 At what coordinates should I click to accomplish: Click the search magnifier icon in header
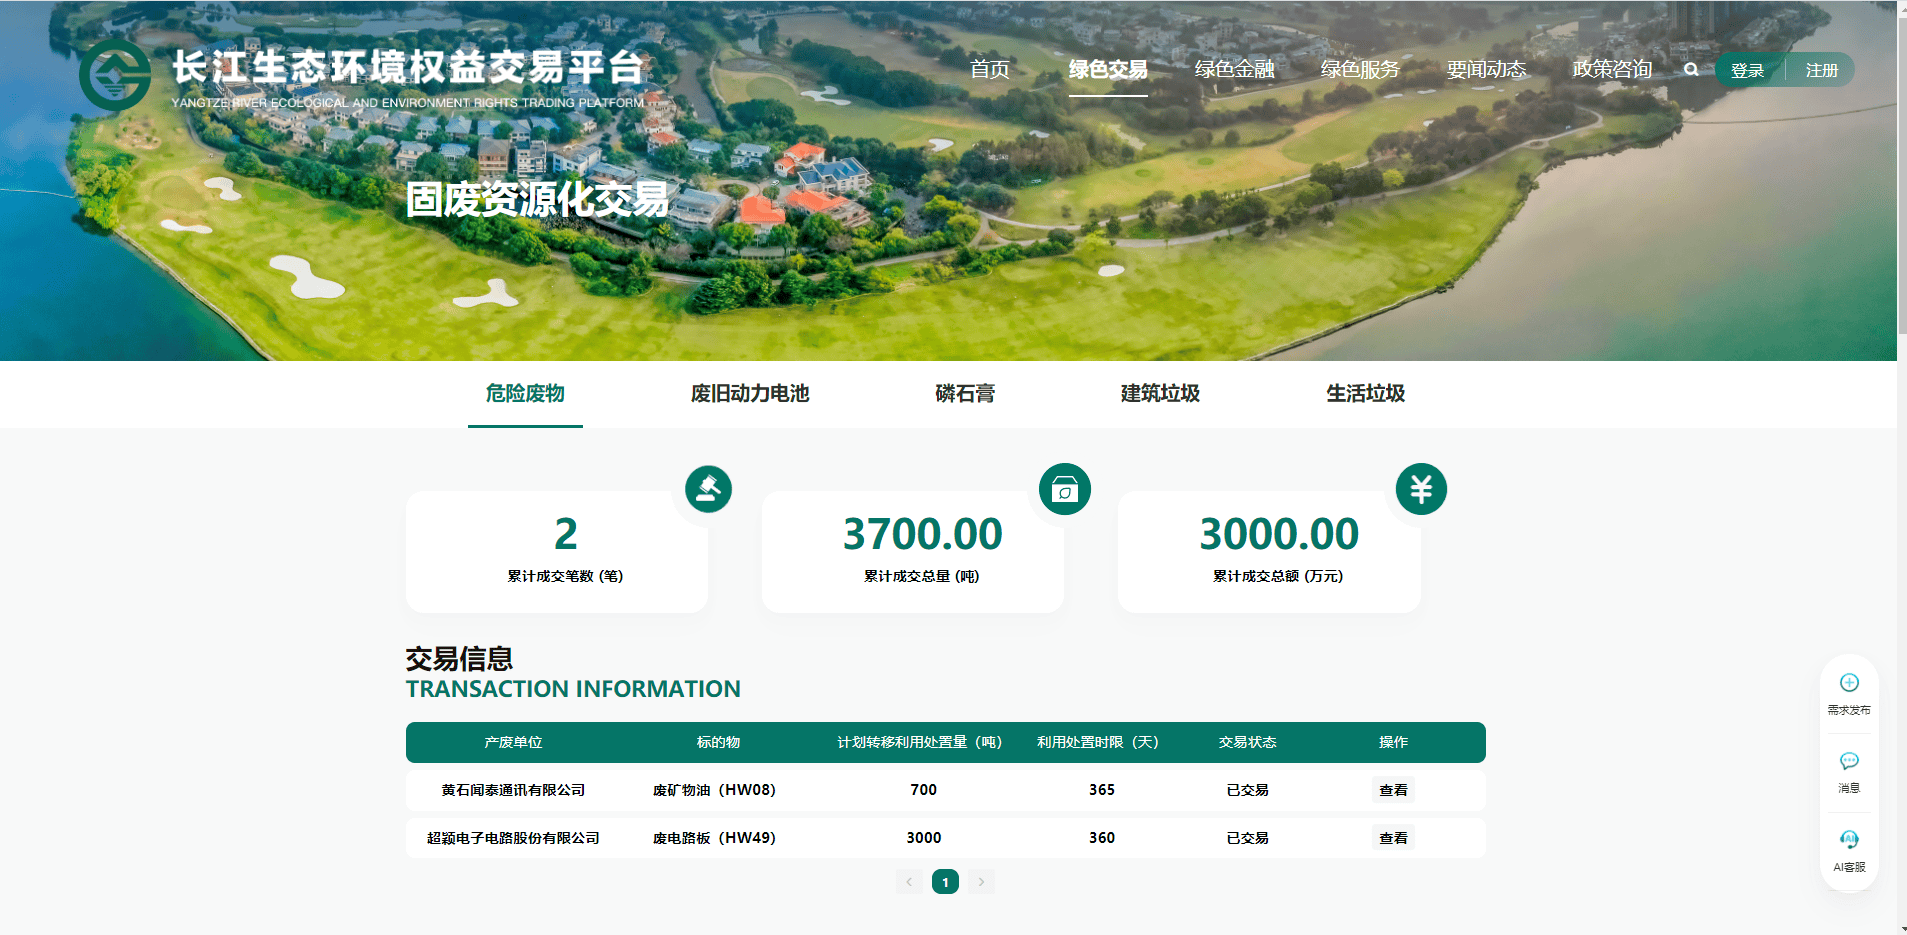[x=1691, y=70]
